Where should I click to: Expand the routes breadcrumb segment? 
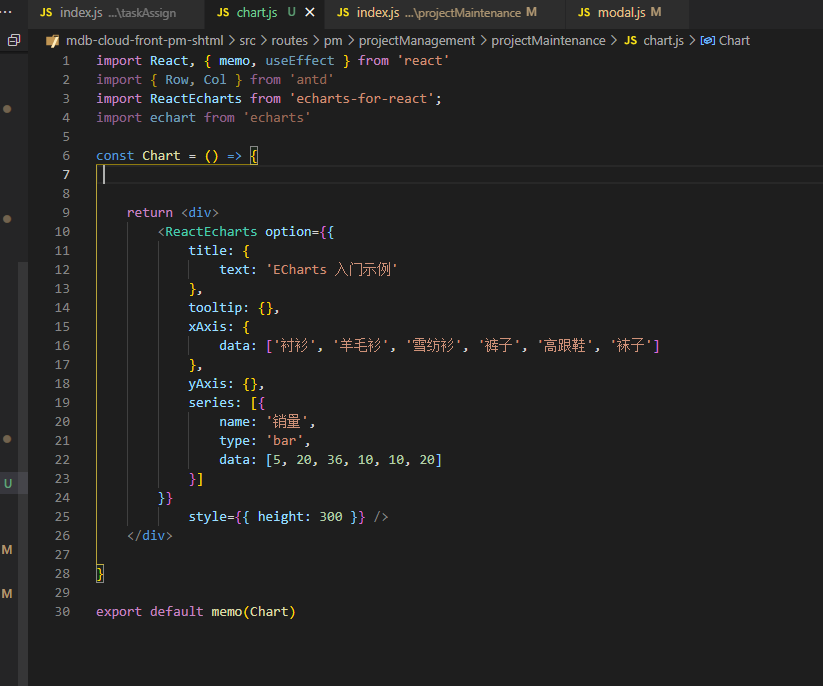tap(289, 40)
